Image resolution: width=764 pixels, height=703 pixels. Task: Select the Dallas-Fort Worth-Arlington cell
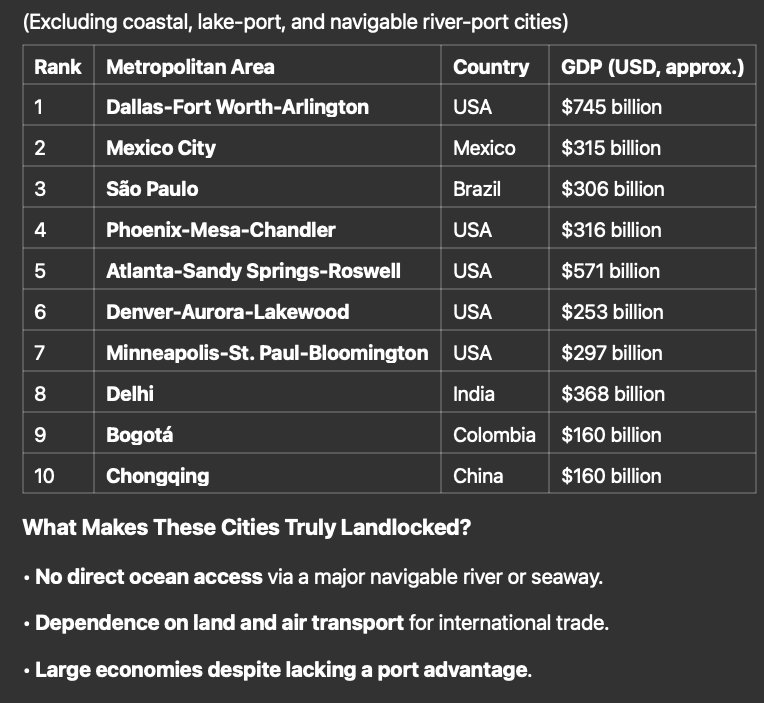click(x=237, y=107)
